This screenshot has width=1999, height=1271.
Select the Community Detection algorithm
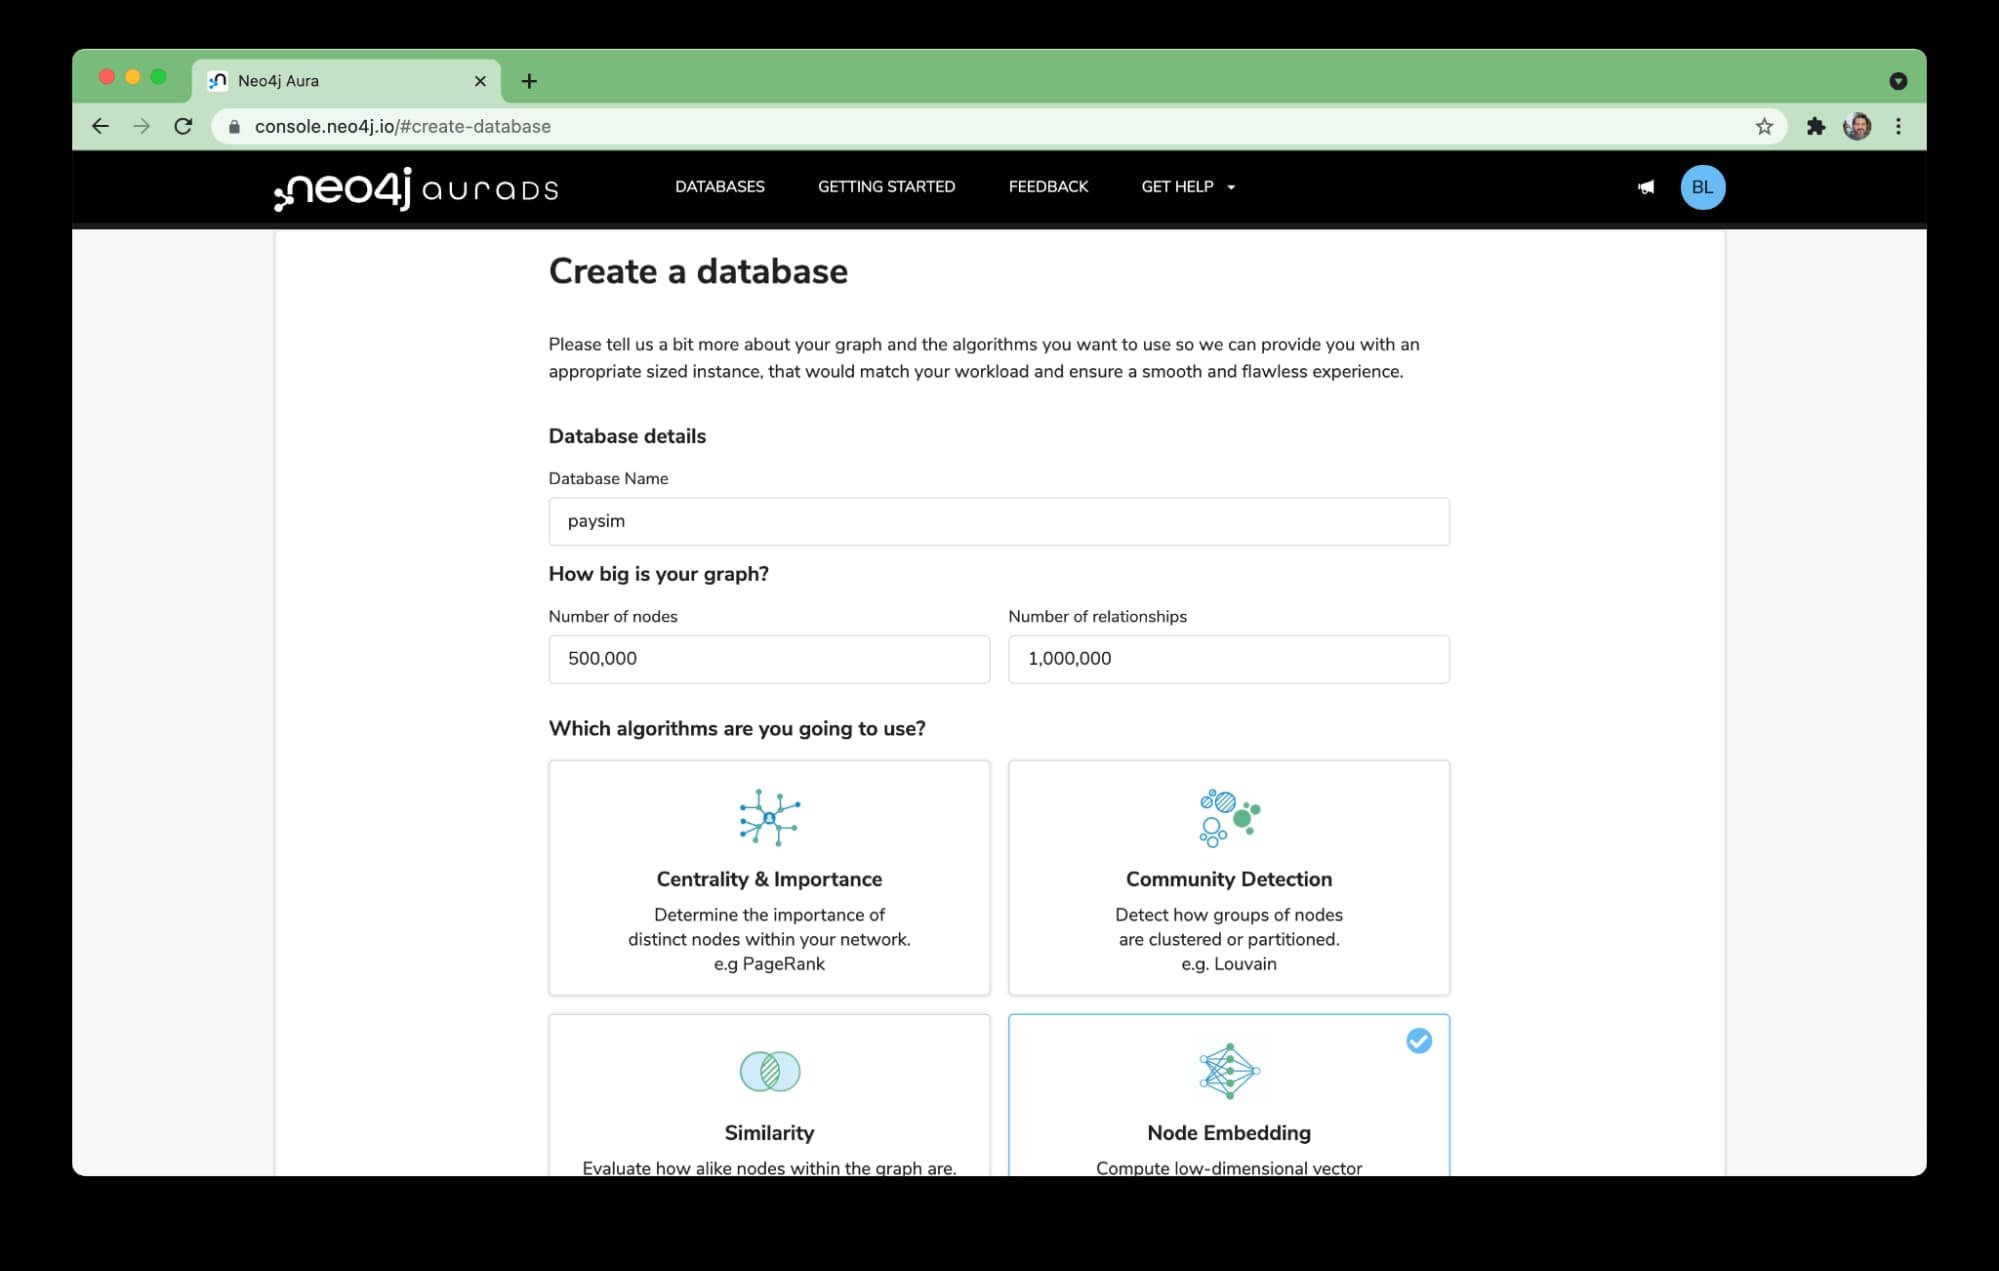tap(1228, 877)
